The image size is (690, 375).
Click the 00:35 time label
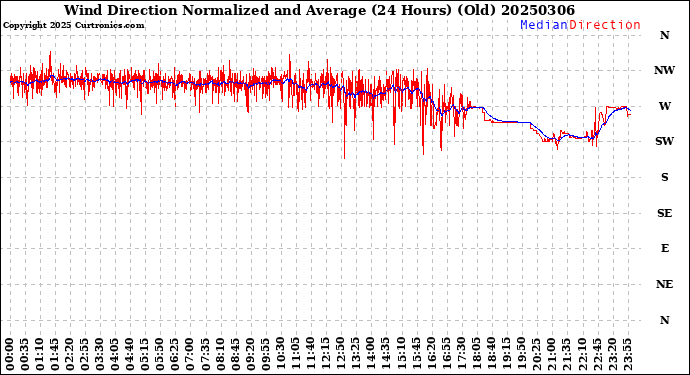point(25,354)
